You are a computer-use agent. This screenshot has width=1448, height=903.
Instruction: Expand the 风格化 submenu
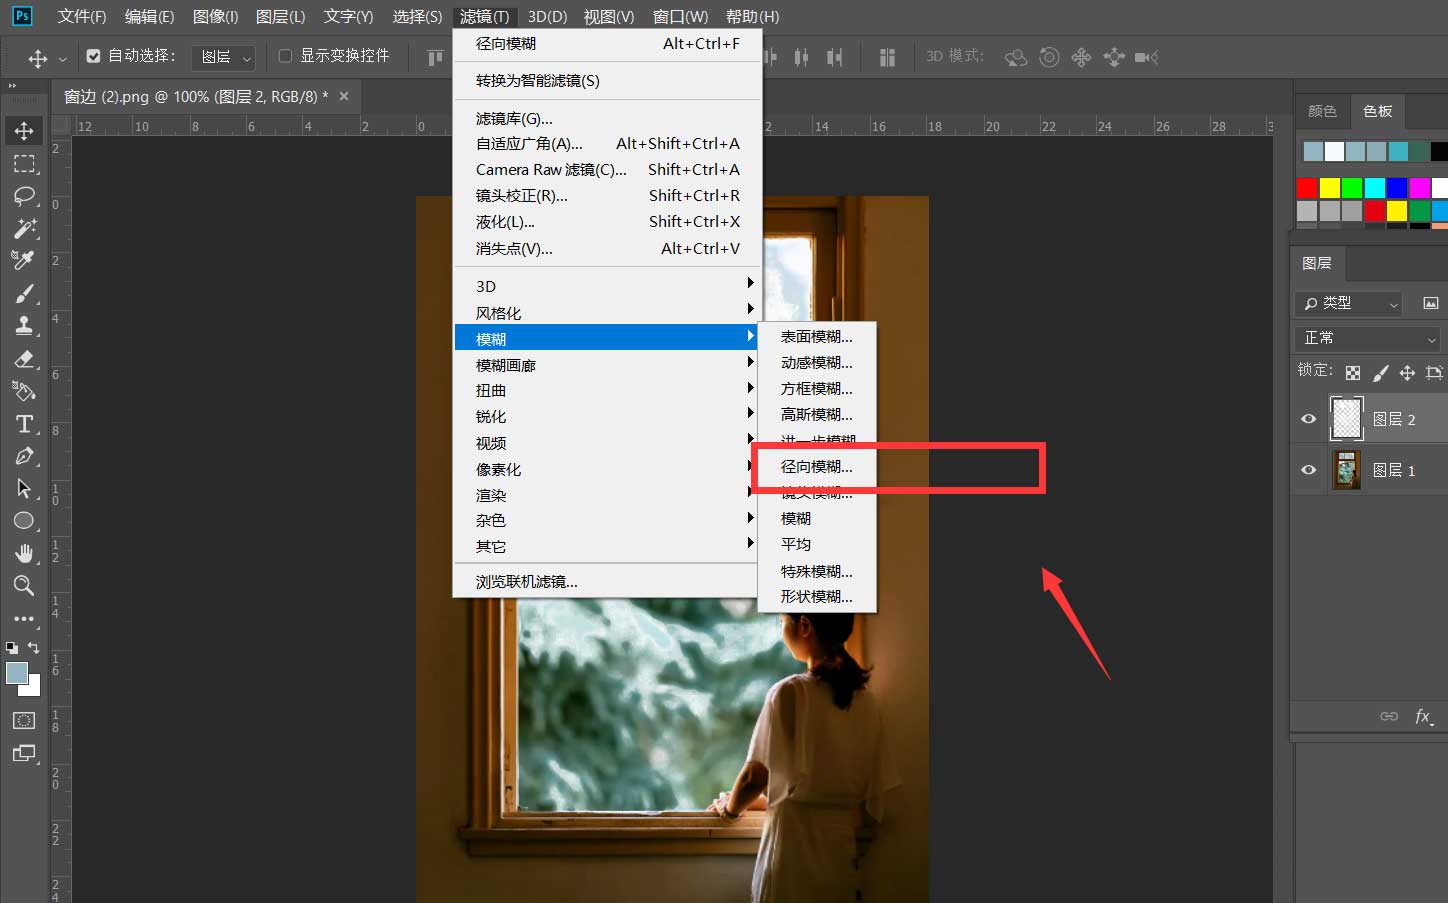(x=606, y=313)
